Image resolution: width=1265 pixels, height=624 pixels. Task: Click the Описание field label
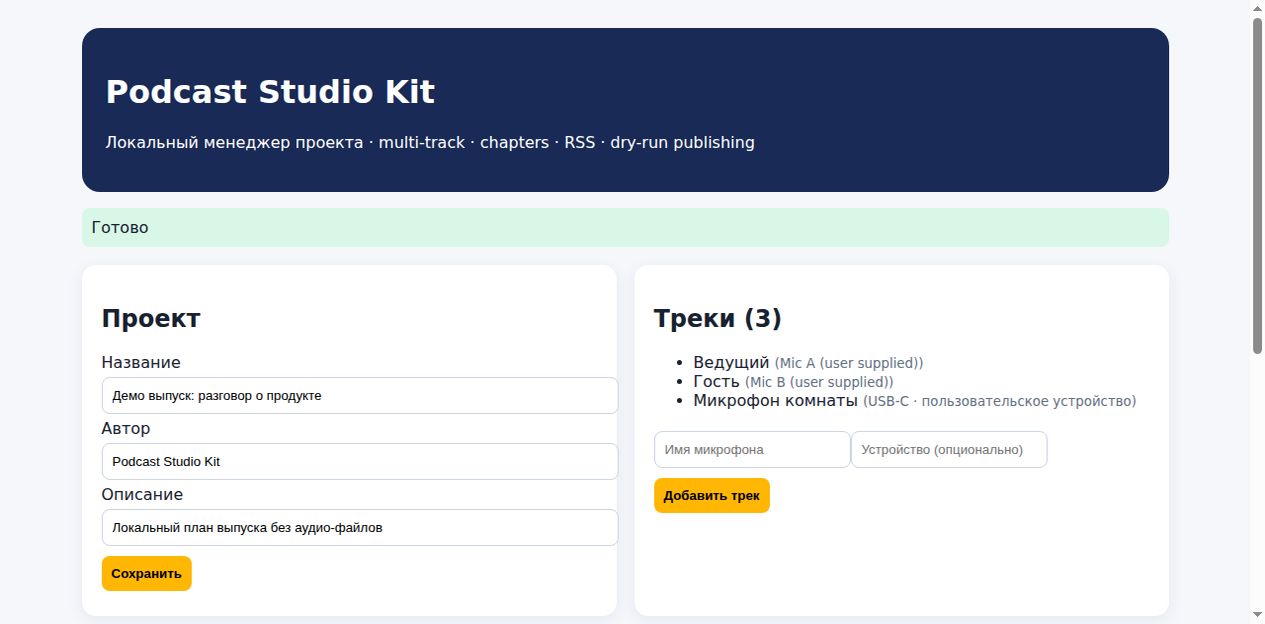142,494
